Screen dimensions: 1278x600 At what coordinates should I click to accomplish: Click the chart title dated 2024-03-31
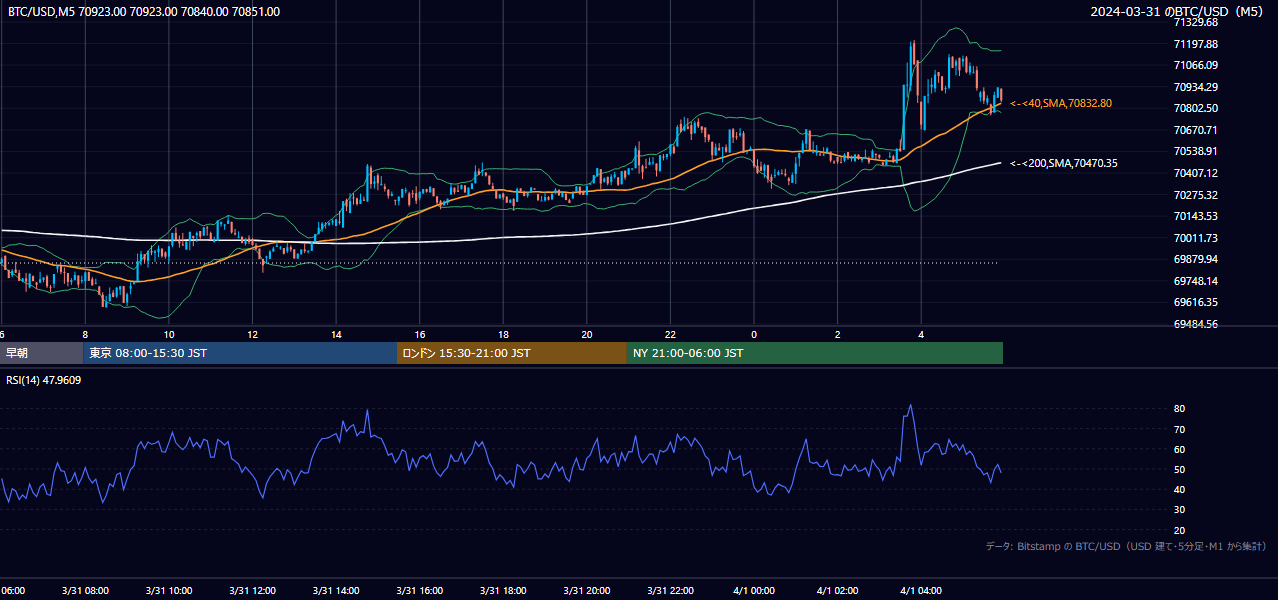pyautogui.click(x=1178, y=12)
